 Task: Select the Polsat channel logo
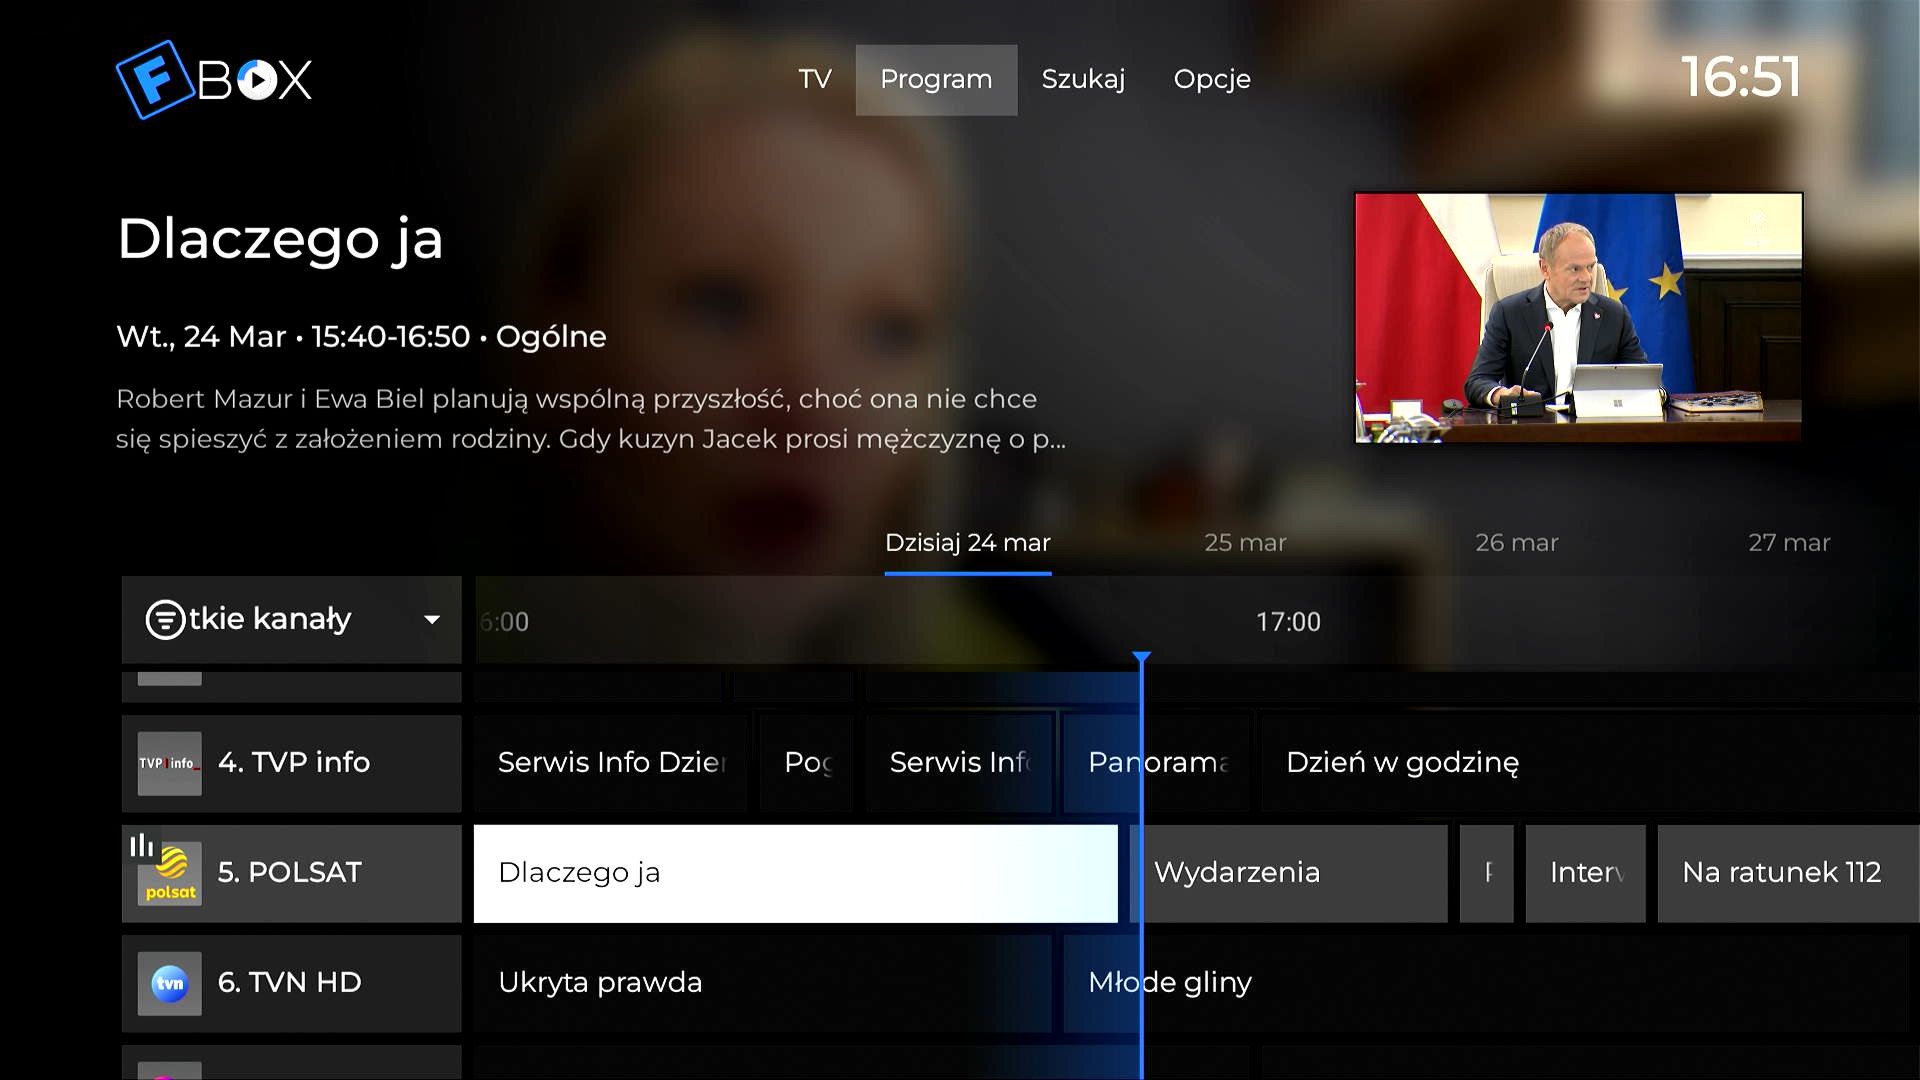(169, 873)
